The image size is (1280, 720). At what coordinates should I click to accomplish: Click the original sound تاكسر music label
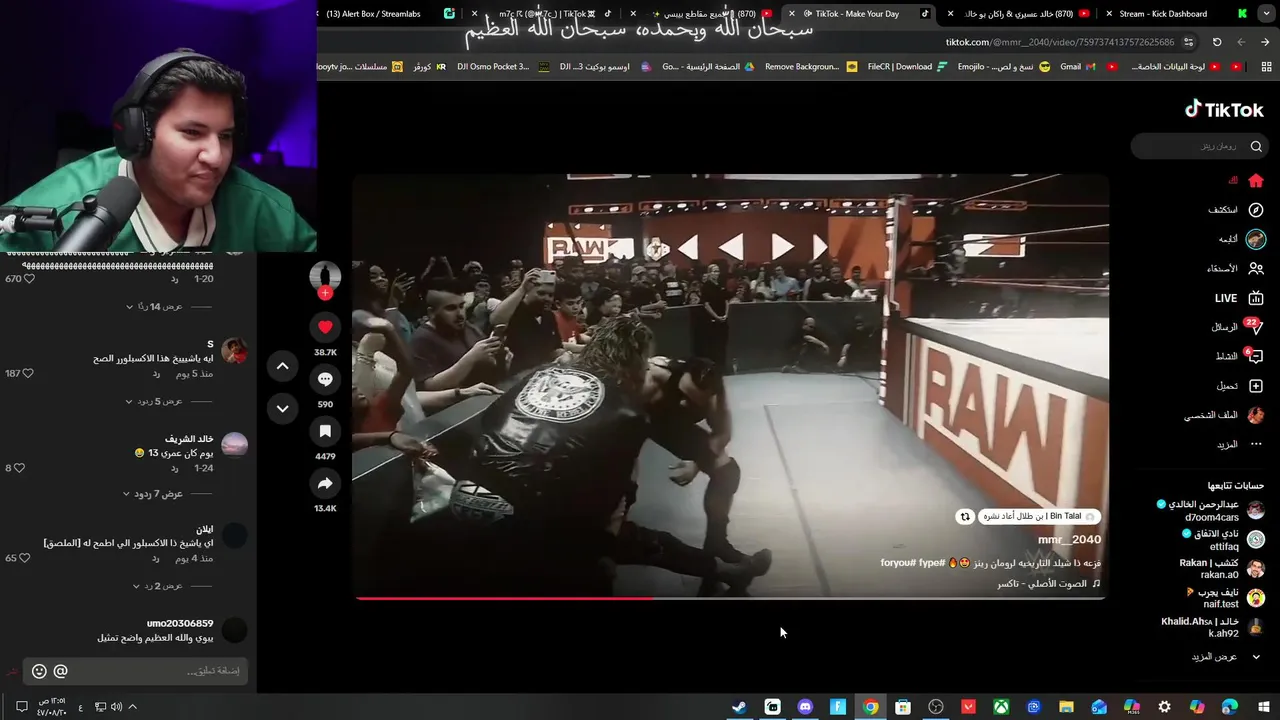1049,583
